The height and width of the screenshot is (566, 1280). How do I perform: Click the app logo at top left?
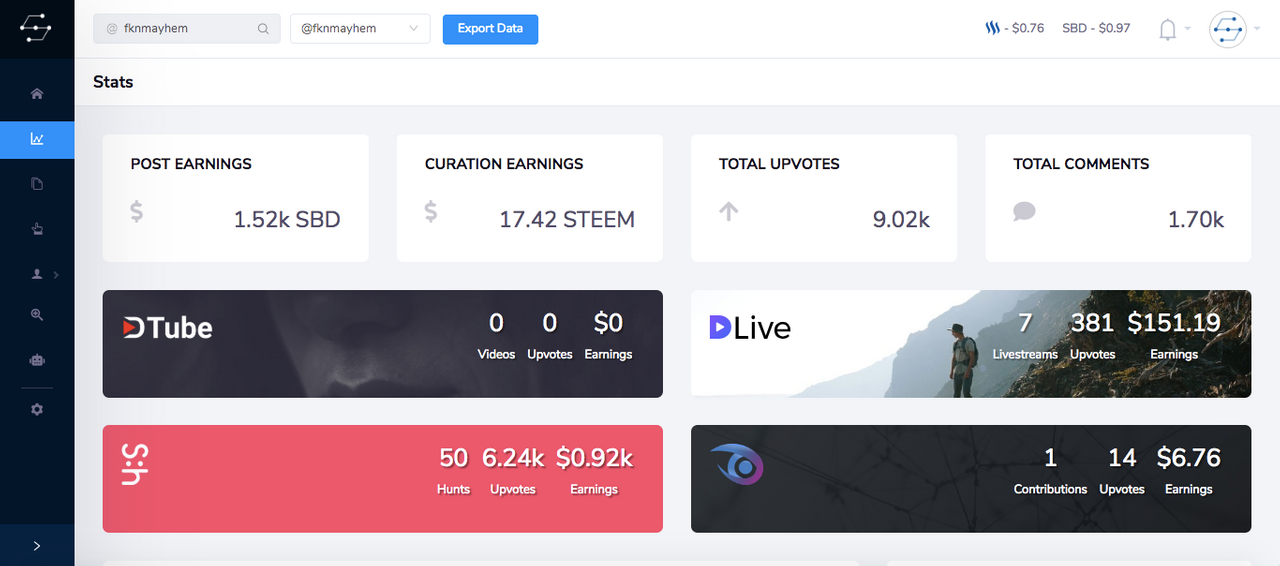point(37,29)
